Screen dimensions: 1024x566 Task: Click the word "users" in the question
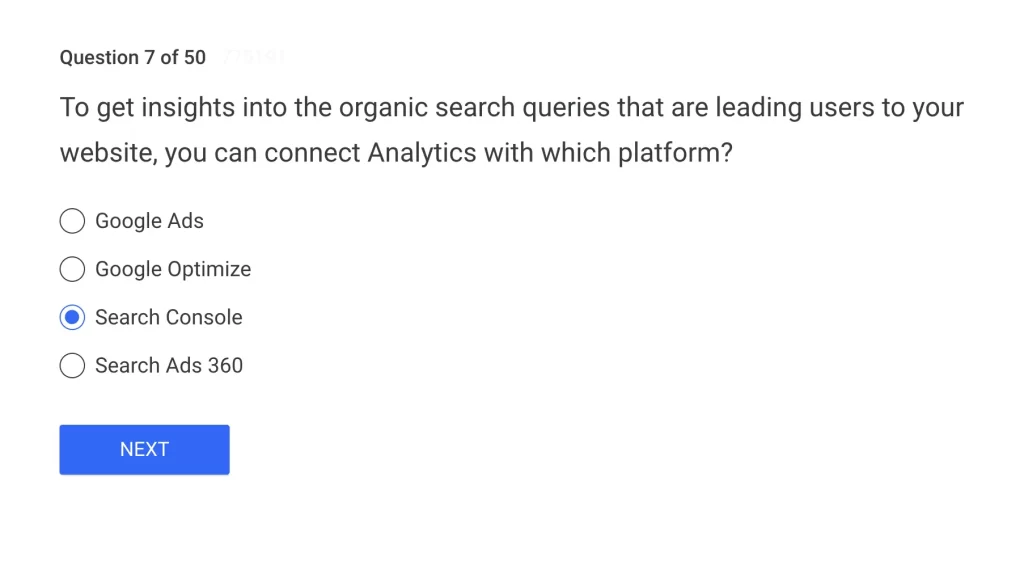coord(838,107)
